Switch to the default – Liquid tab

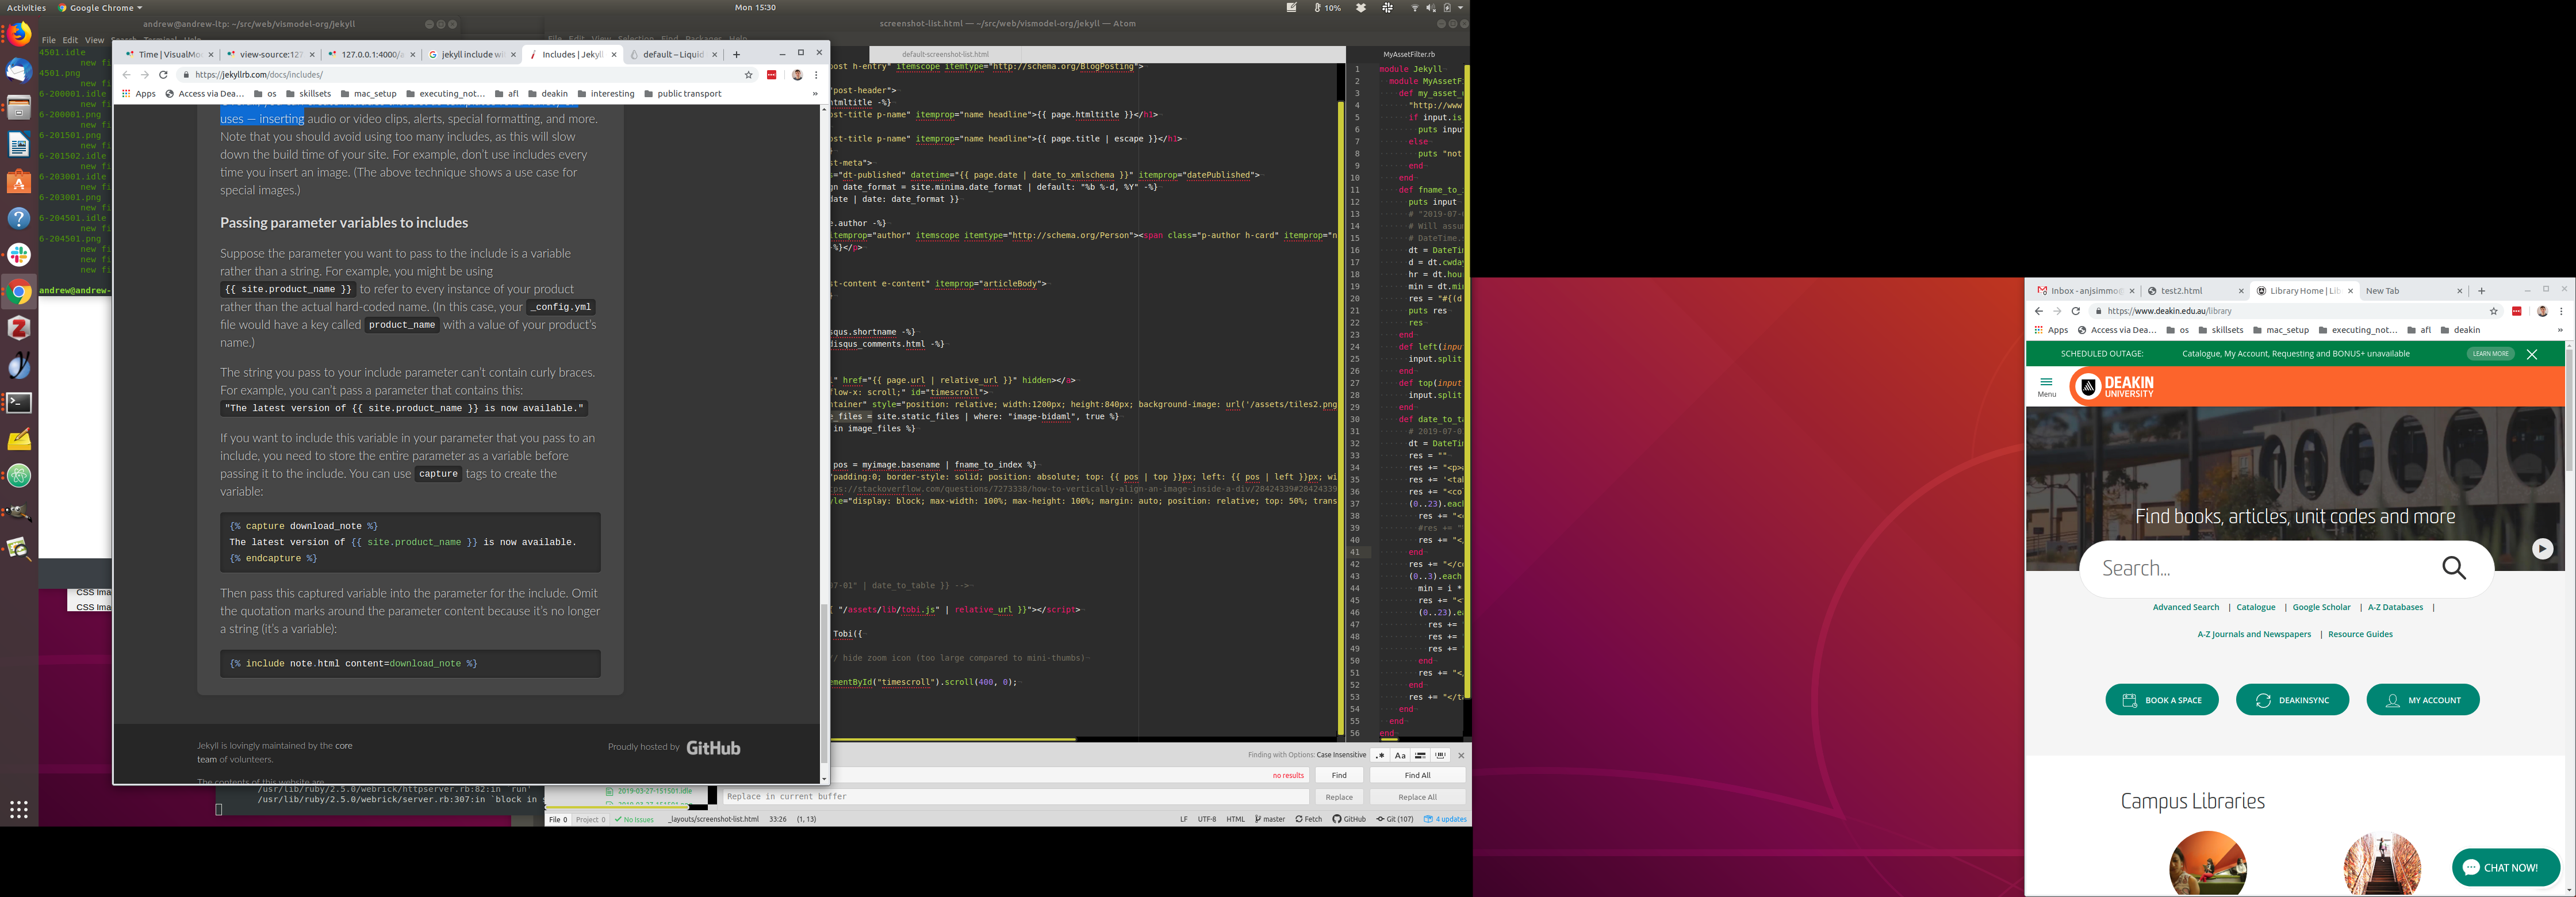point(673,55)
